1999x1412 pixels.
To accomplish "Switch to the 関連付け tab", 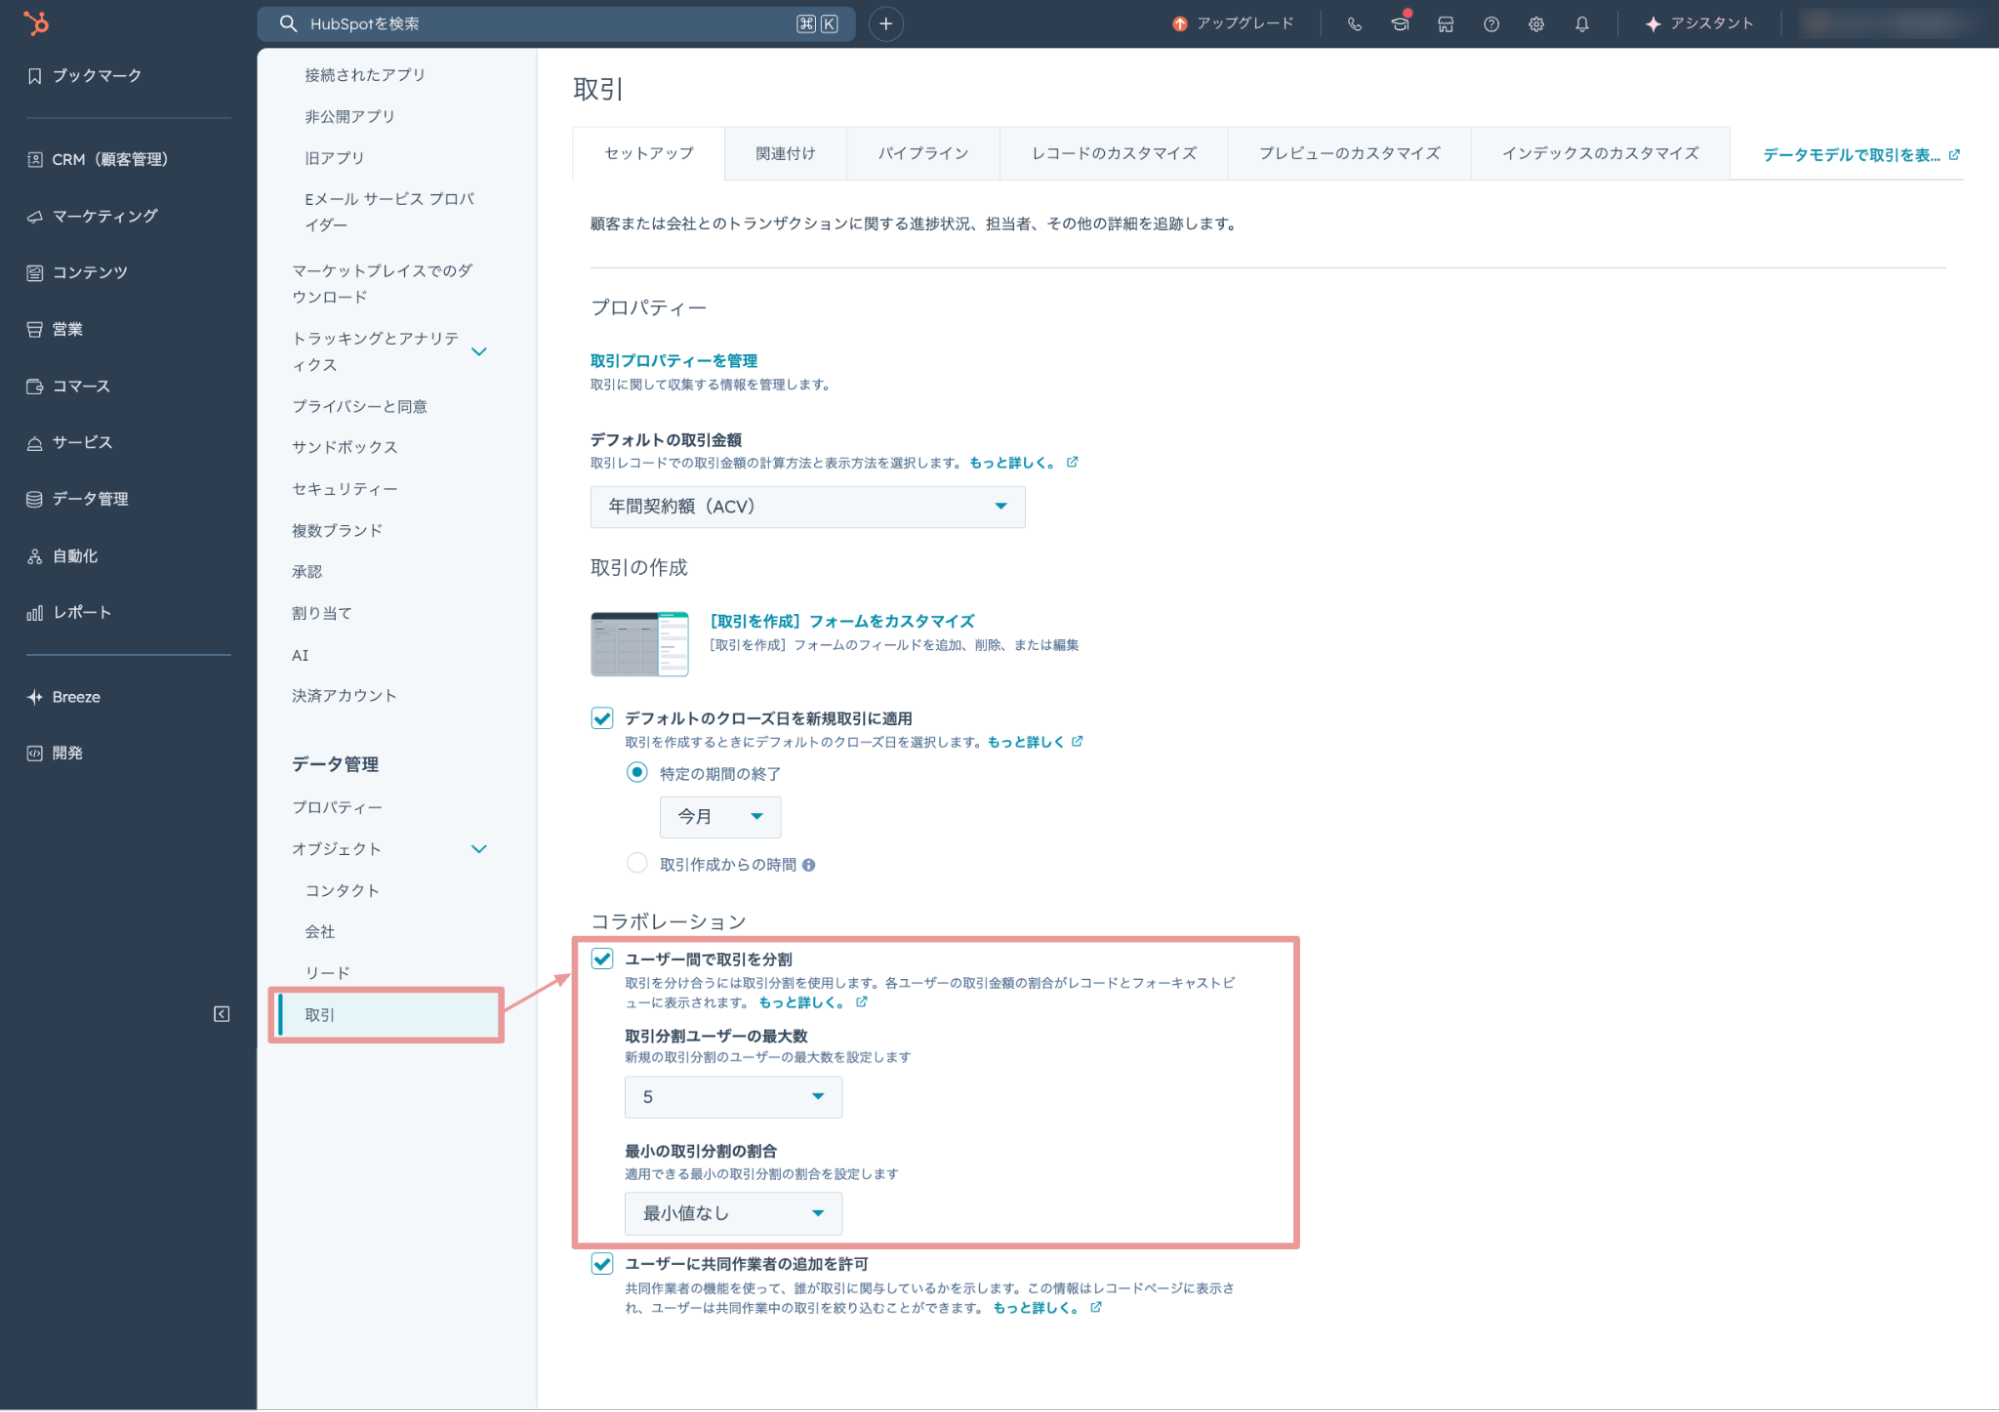I will tap(785, 153).
